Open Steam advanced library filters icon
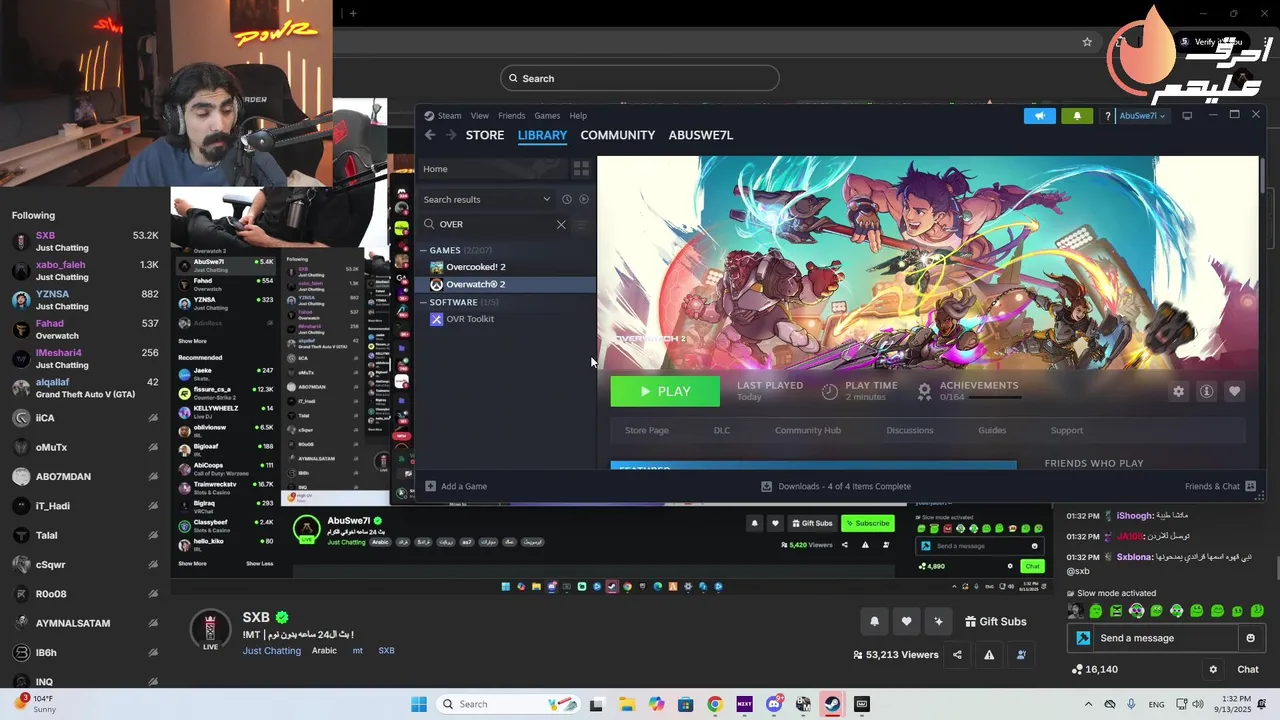Screen dimensions: 1280x720 [x=582, y=224]
